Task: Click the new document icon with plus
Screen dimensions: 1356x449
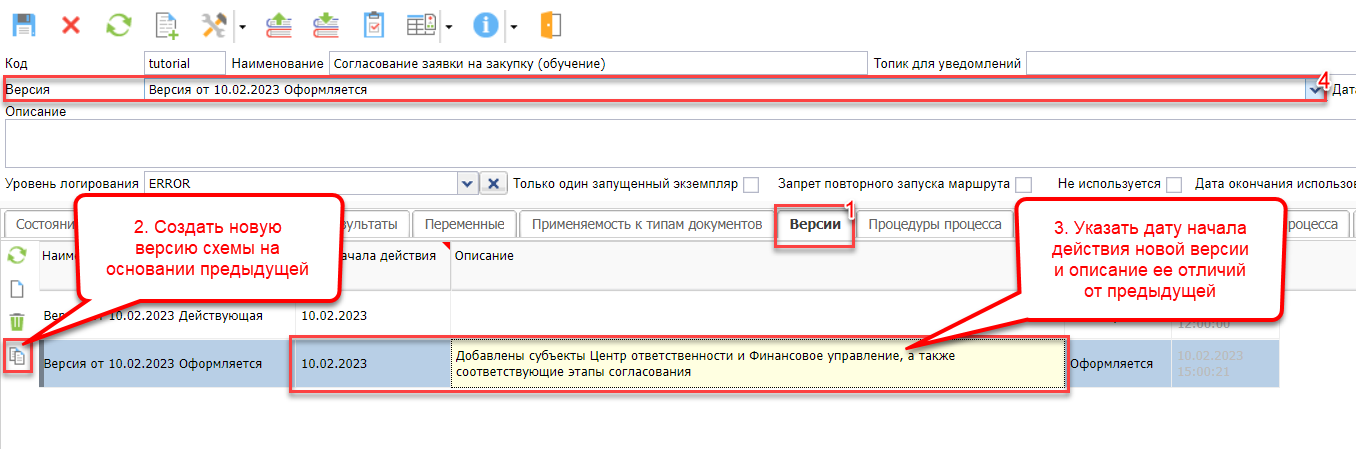Action: point(167,24)
